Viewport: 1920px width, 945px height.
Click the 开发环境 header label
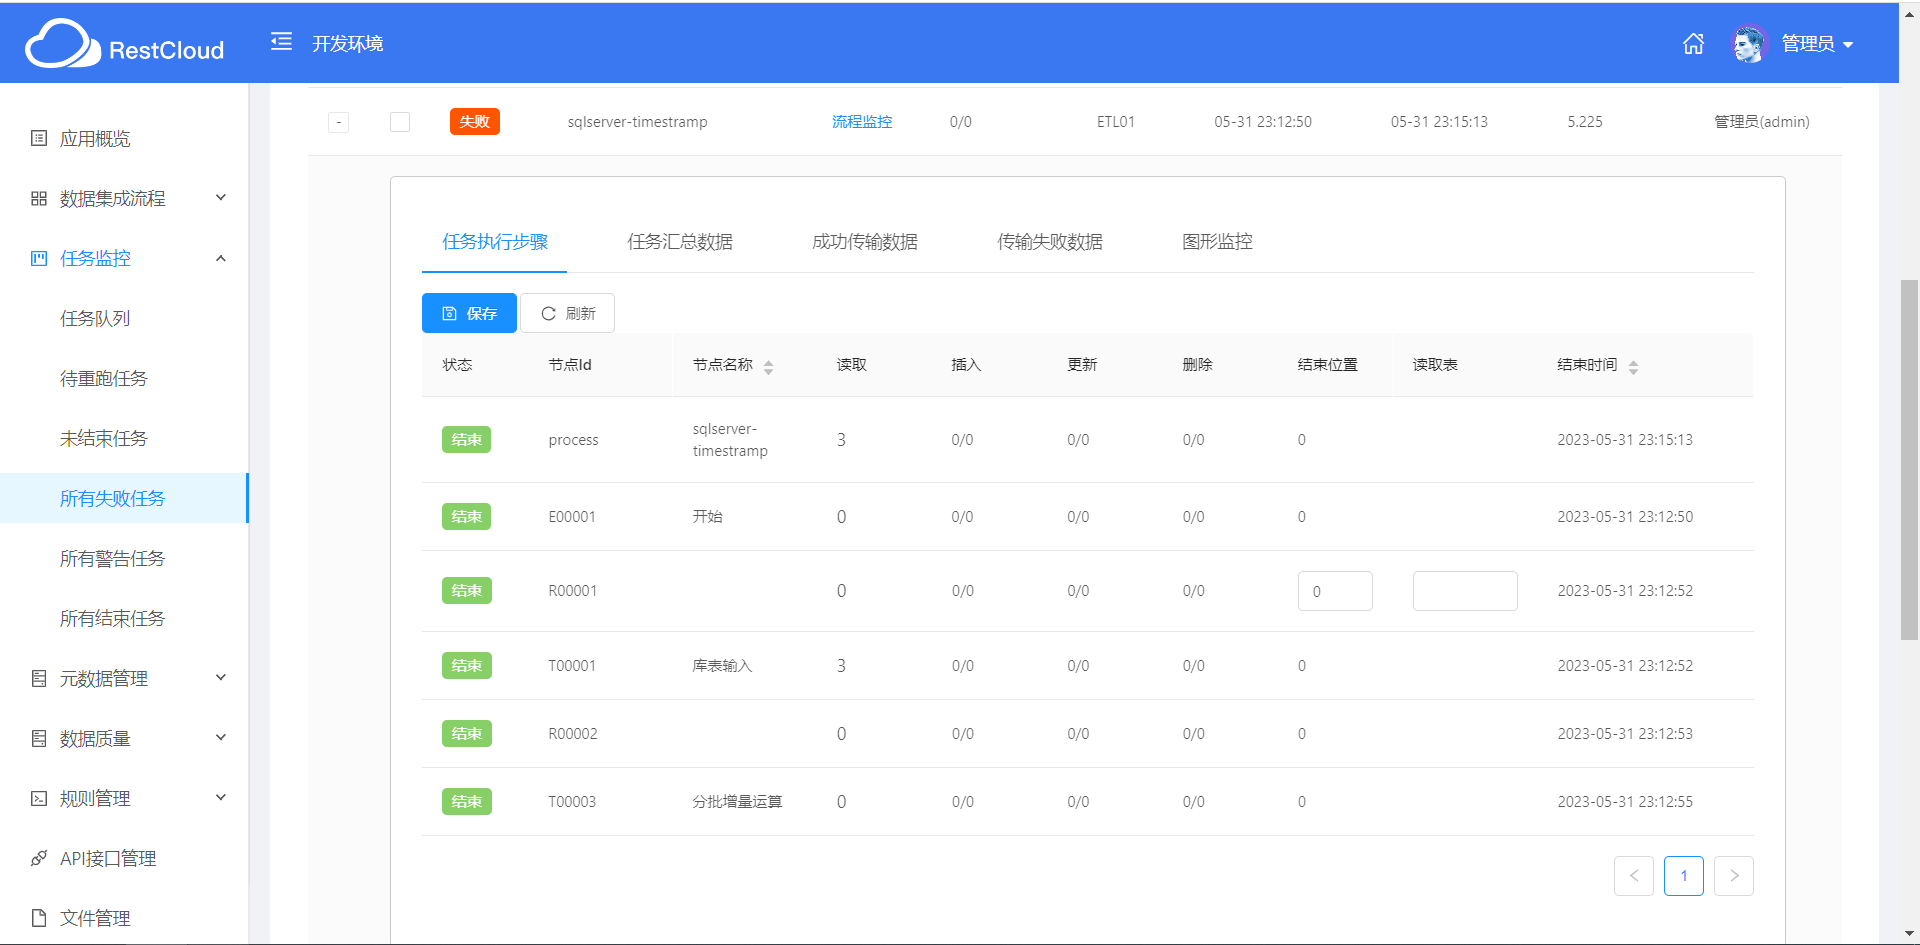[347, 44]
